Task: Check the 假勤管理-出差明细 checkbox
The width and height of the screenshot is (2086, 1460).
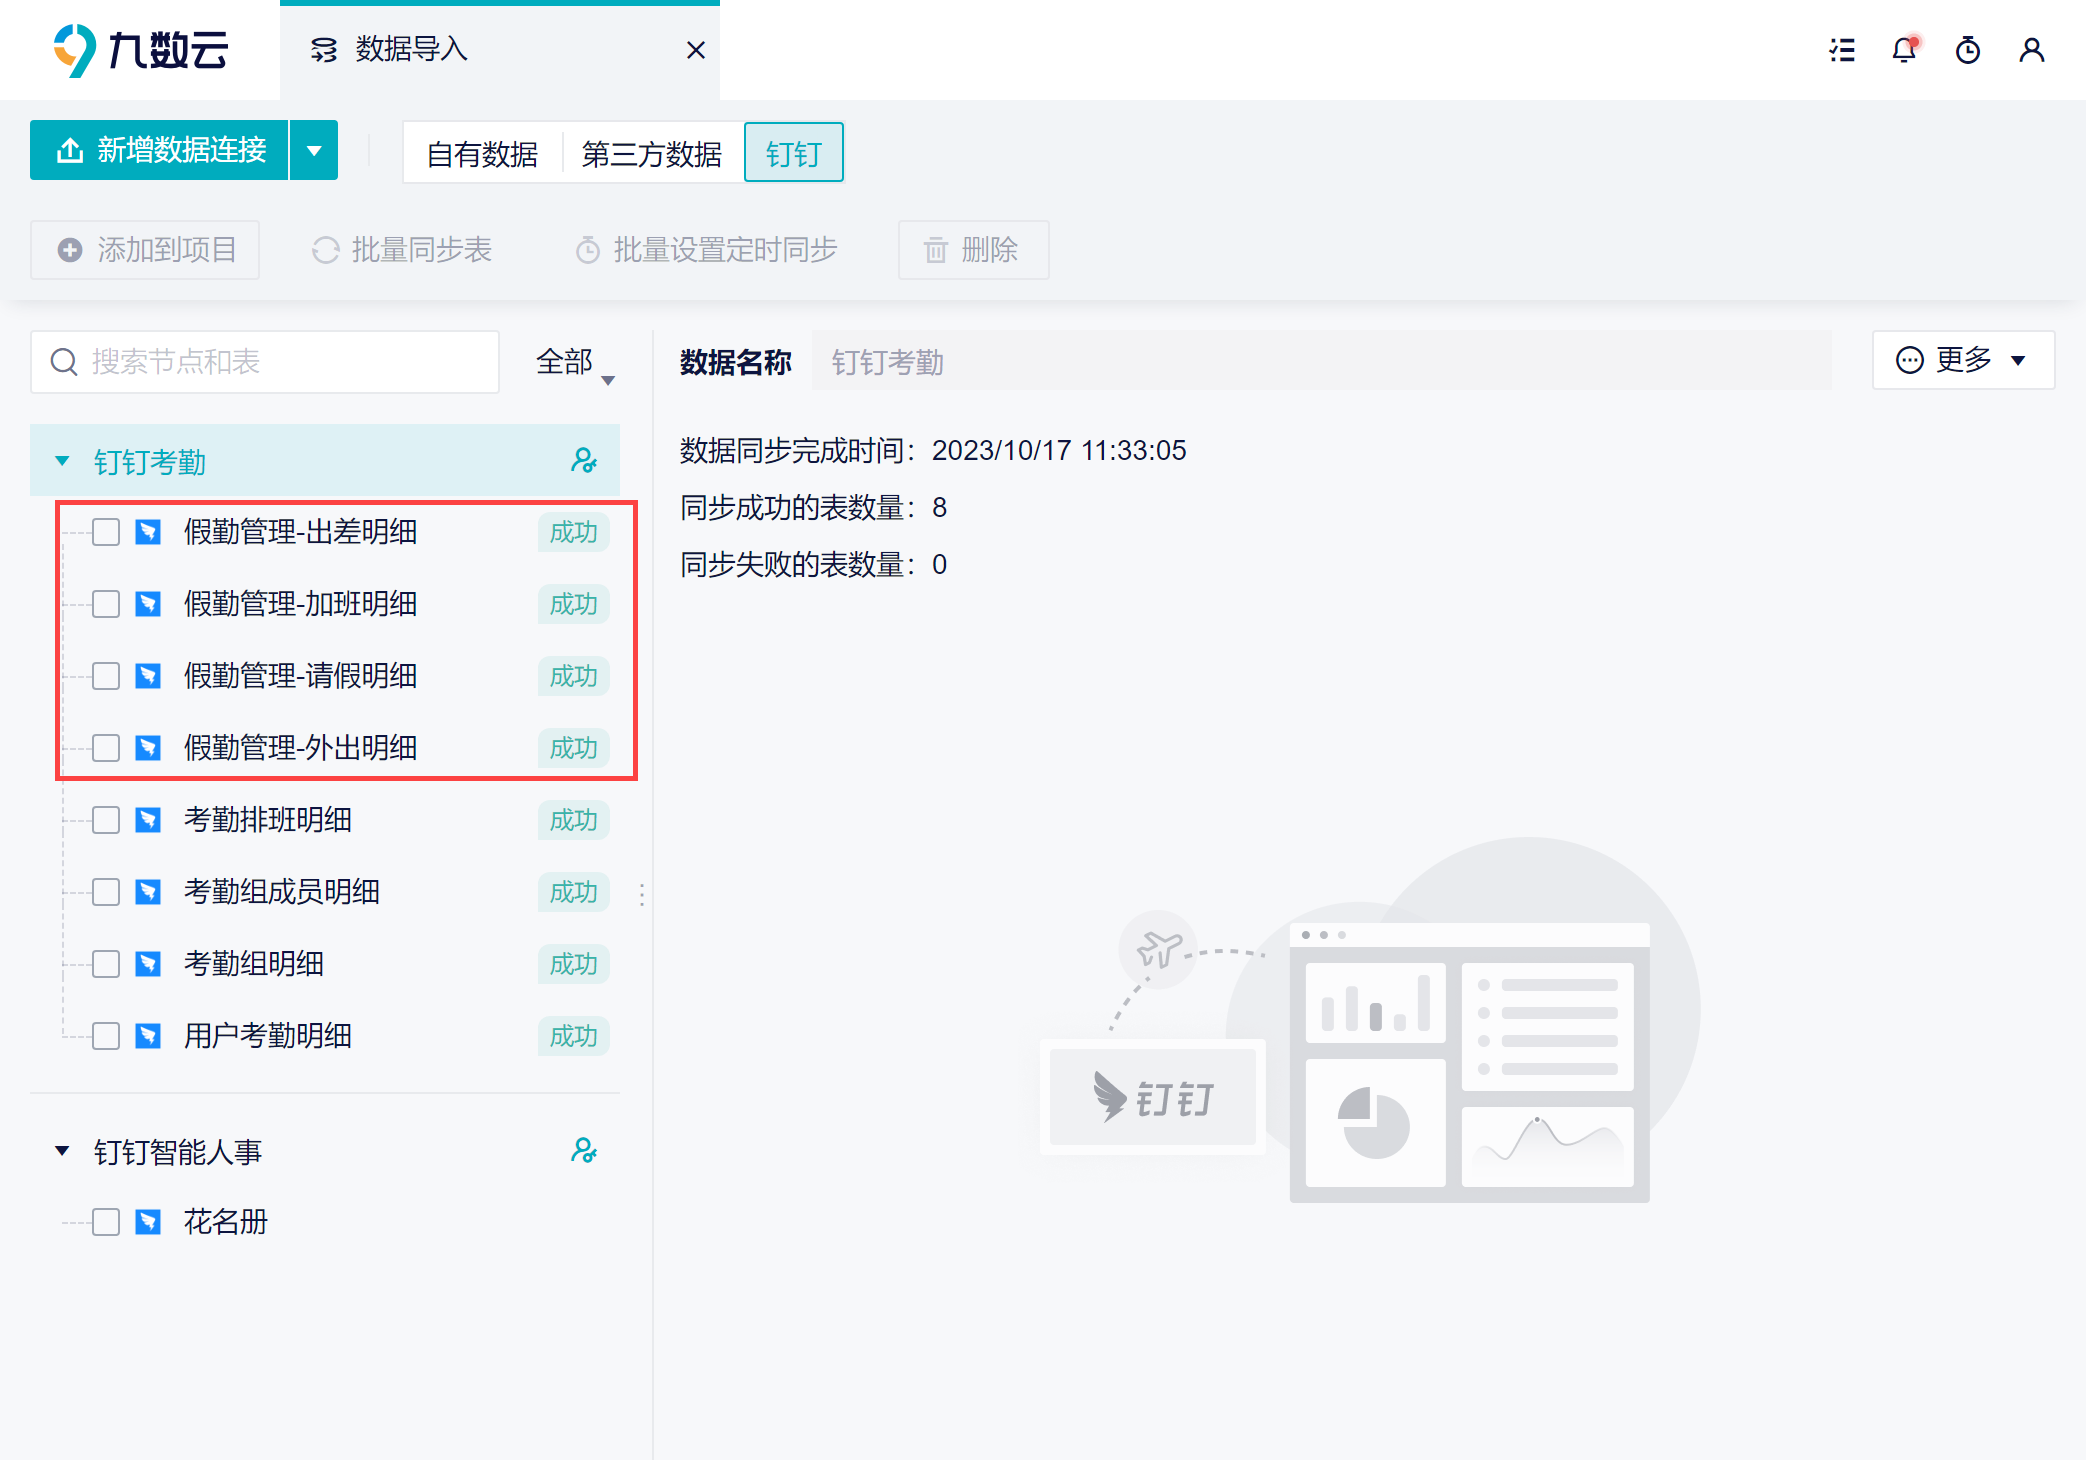Action: [x=106, y=532]
